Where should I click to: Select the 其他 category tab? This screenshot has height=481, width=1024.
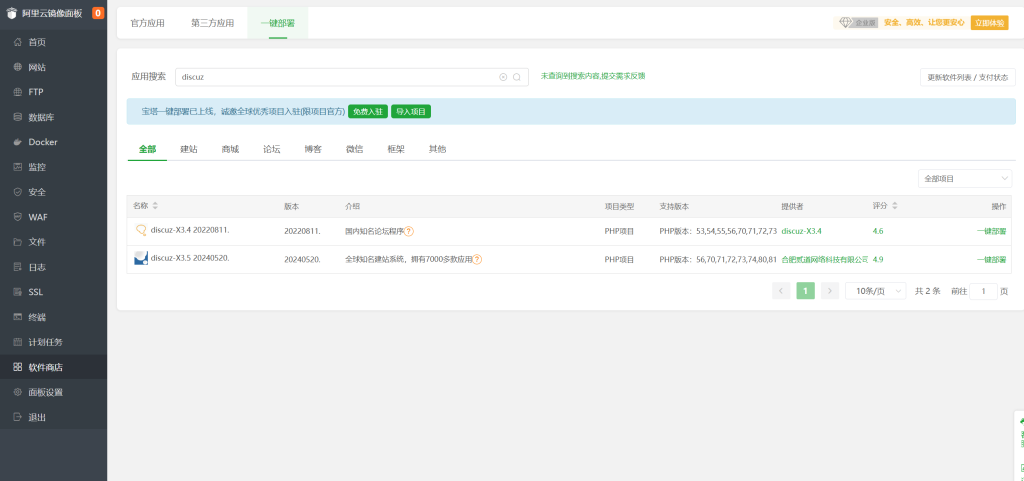click(x=438, y=149)
